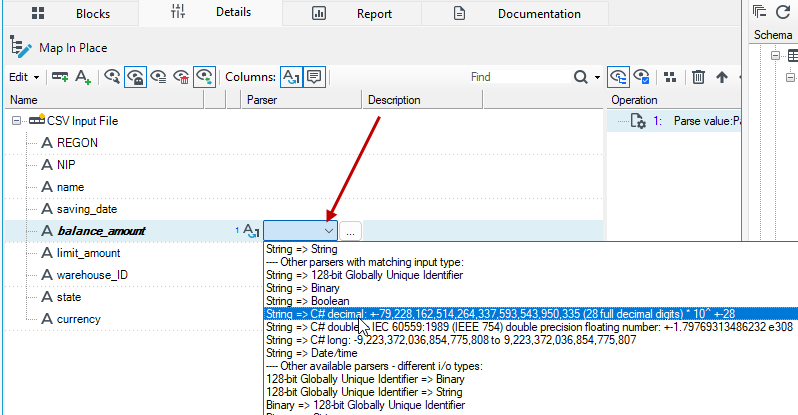Select the state field row
The height and width of the screenshot is (415, 798).
(x=134, y=297)
